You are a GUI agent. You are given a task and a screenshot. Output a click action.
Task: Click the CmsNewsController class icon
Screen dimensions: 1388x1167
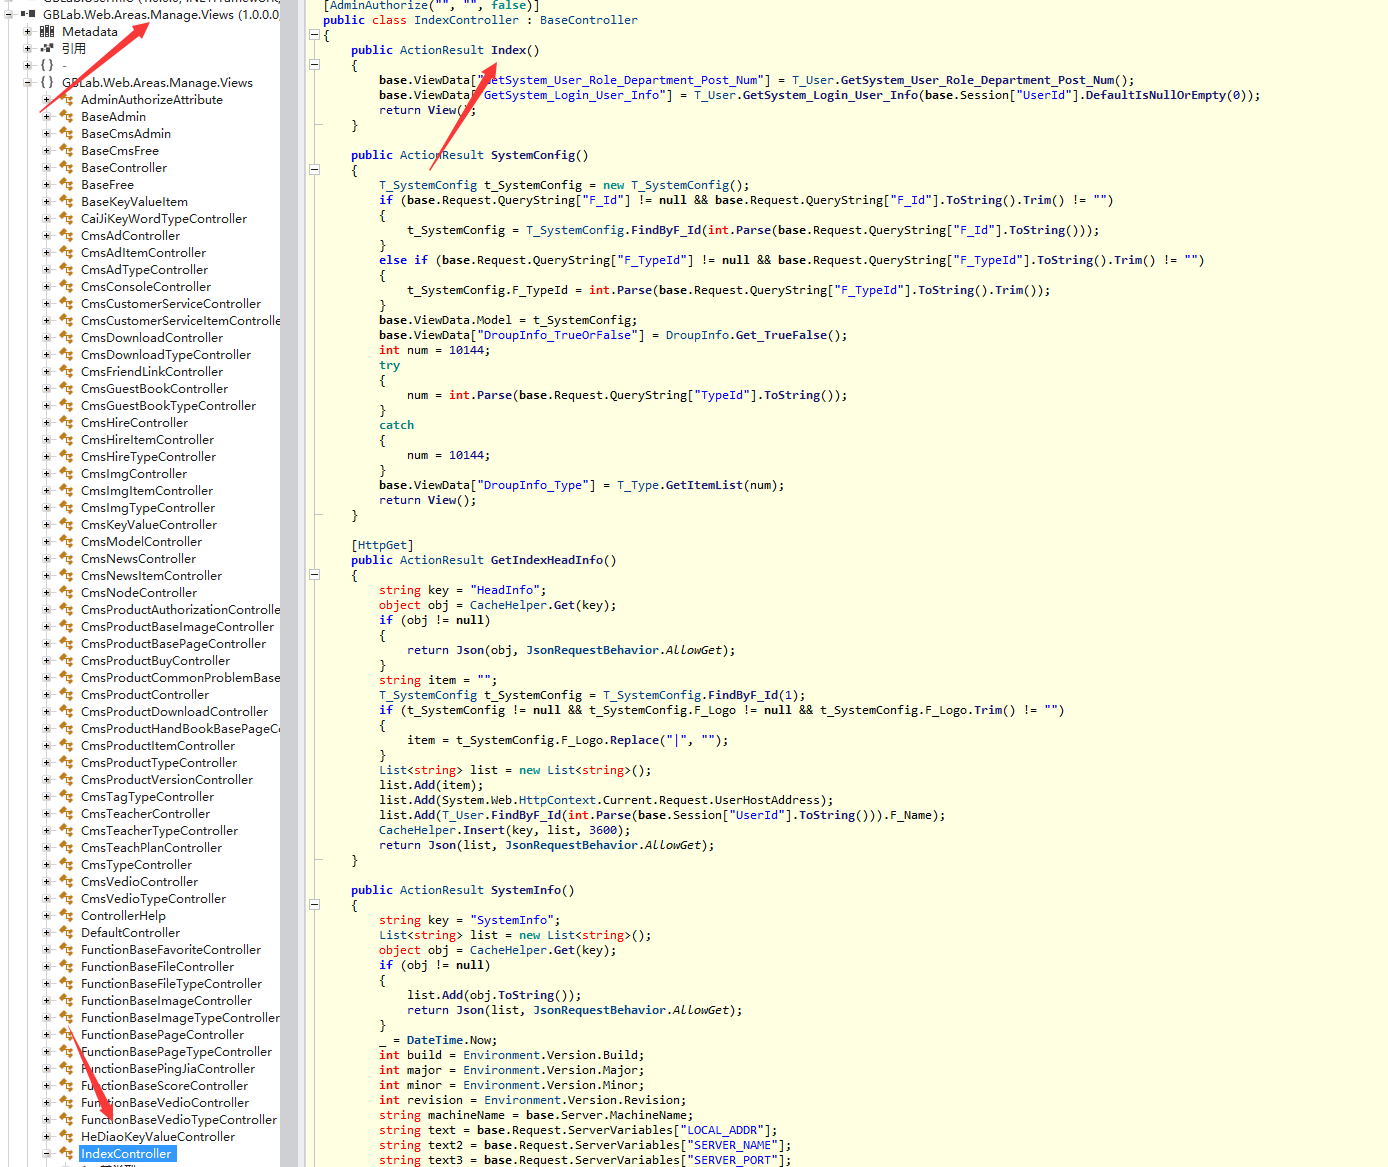tap(67, 559)
